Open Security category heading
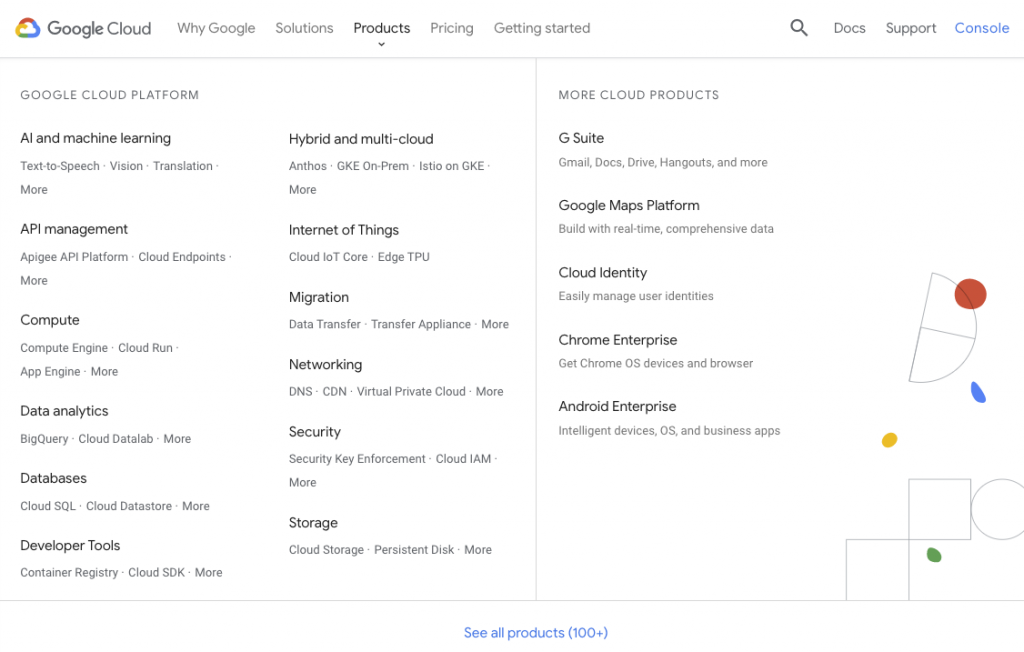The height and width of the screenshot is (652, 1024). 315,431
